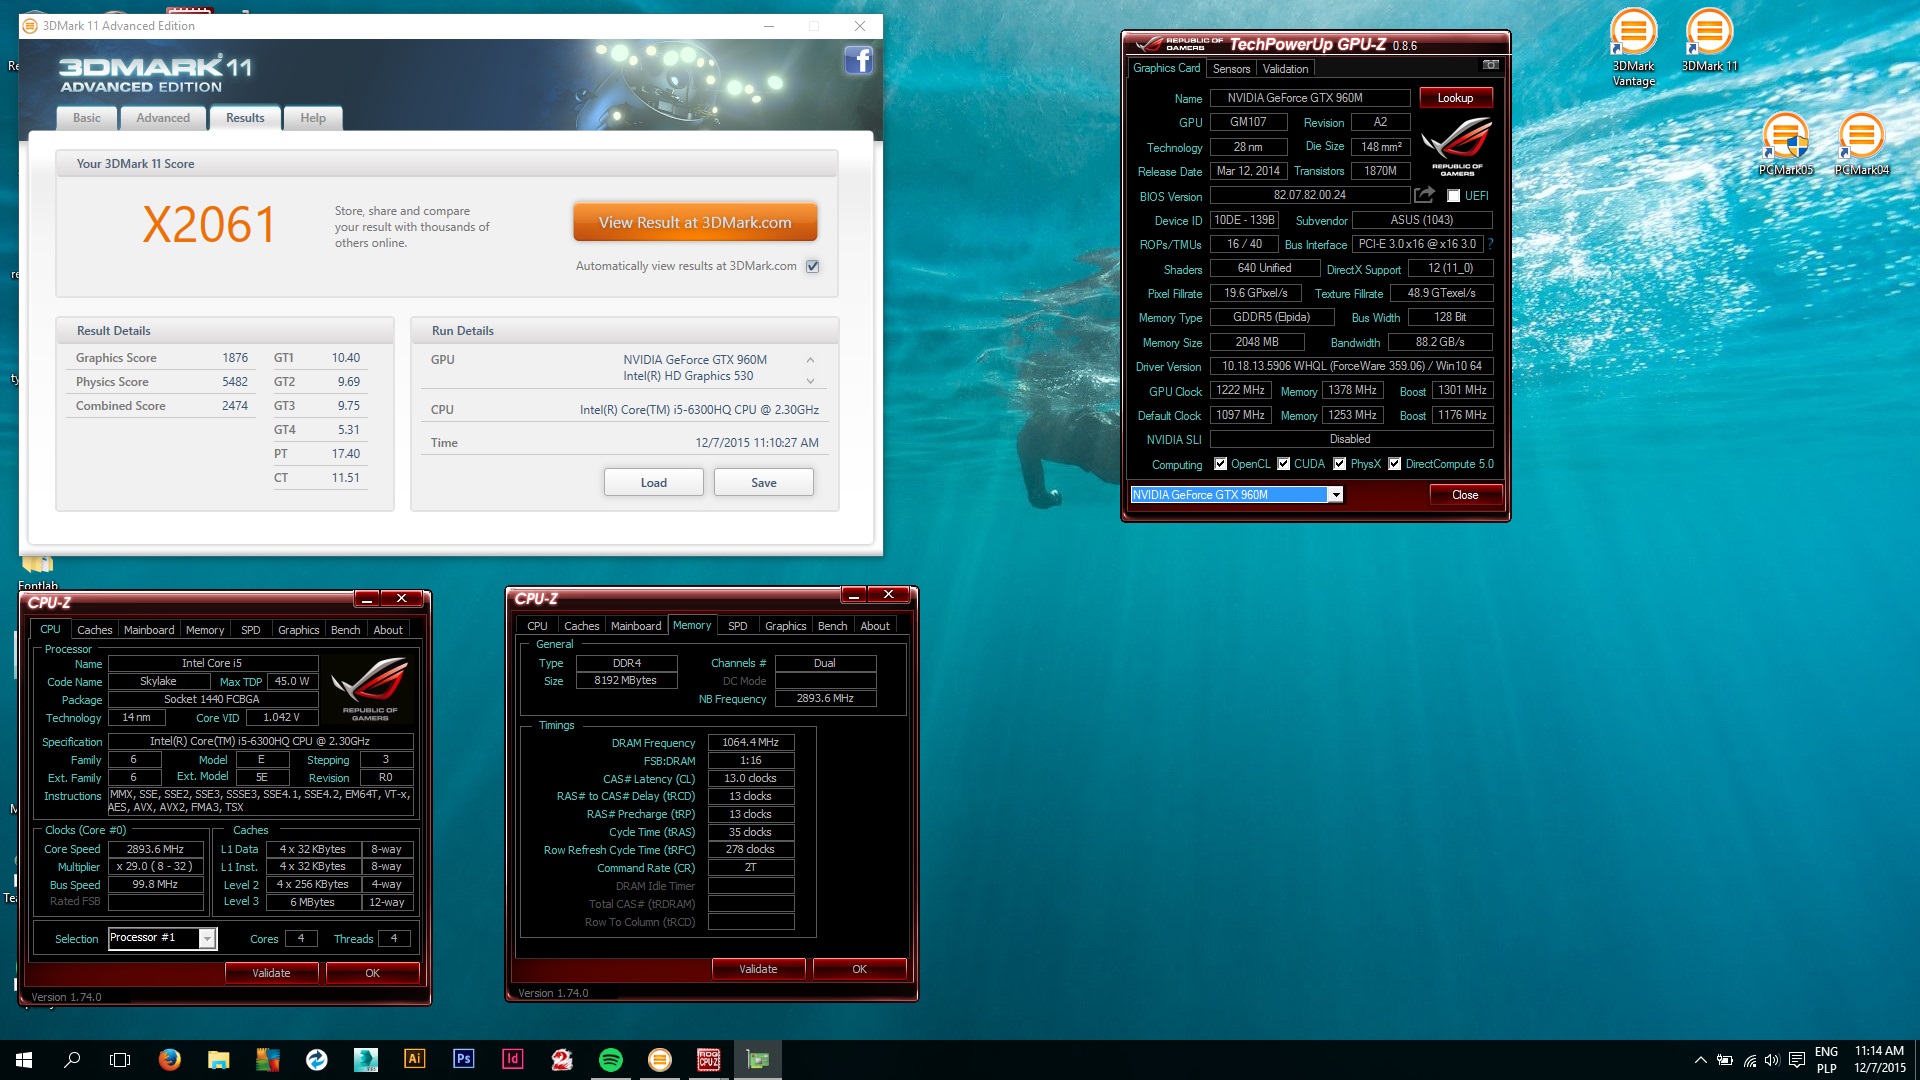The height and width of the screenshot is (1080, 1920).
Task: Click the Facebook icon in 3DMark 11
Action: click(858, 61)
